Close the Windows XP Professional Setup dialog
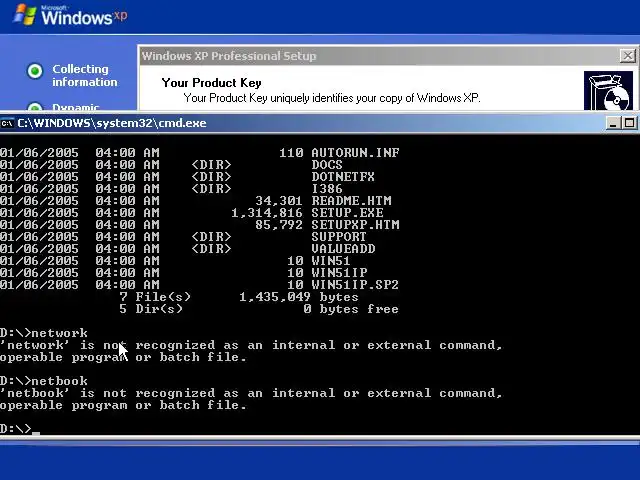This screenshot has width=640, height=480. pos(628,56)
